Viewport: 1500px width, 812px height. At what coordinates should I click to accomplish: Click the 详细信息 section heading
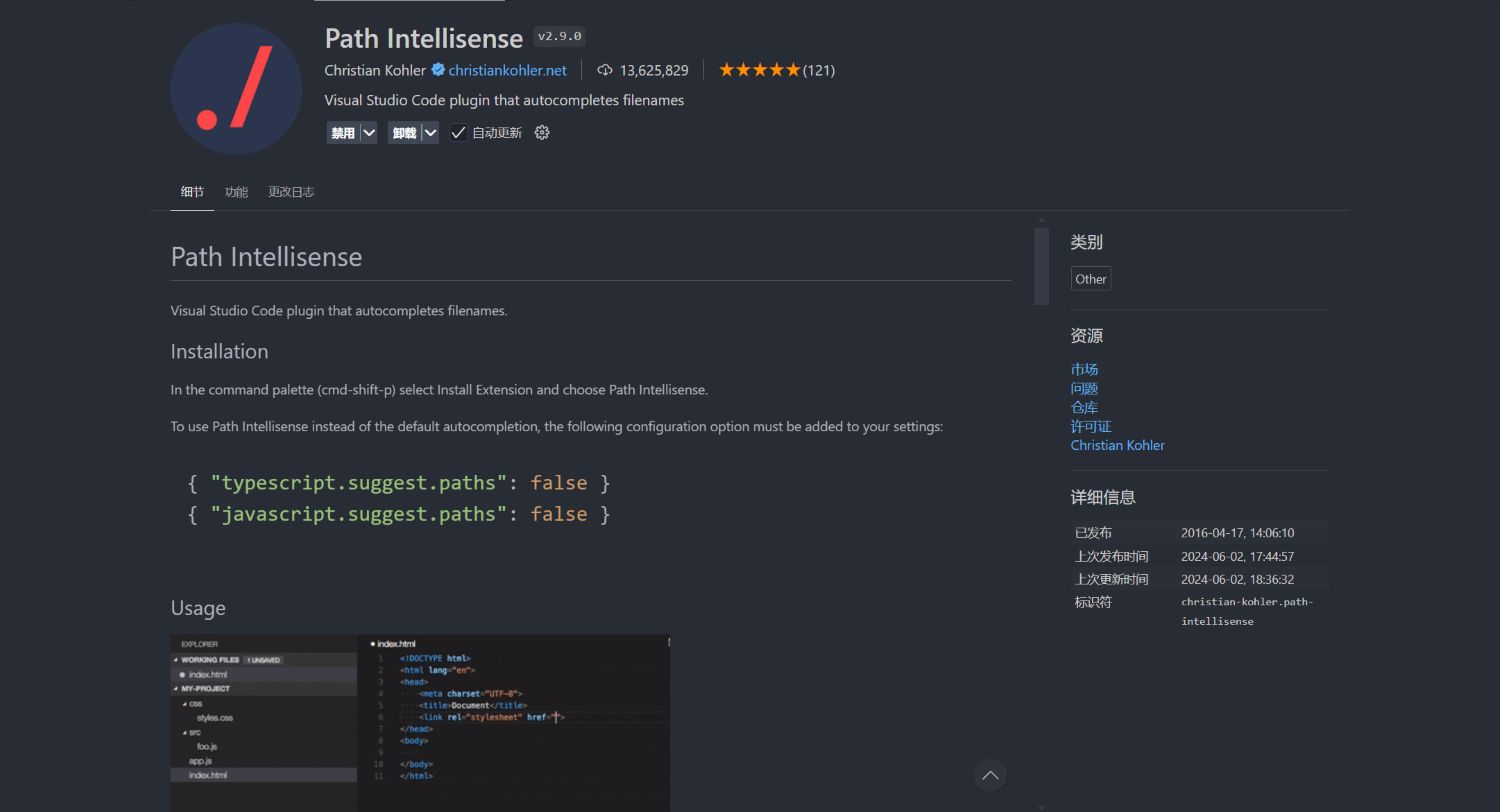tap(1103, 497)
